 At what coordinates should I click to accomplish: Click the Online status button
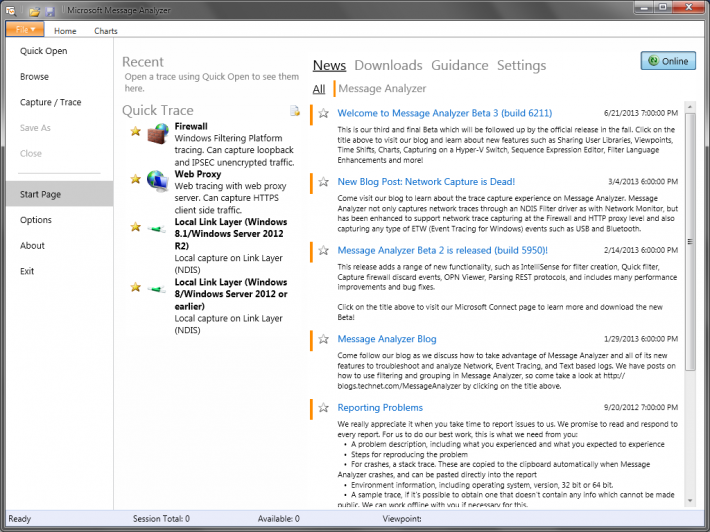tap(668, 61)
